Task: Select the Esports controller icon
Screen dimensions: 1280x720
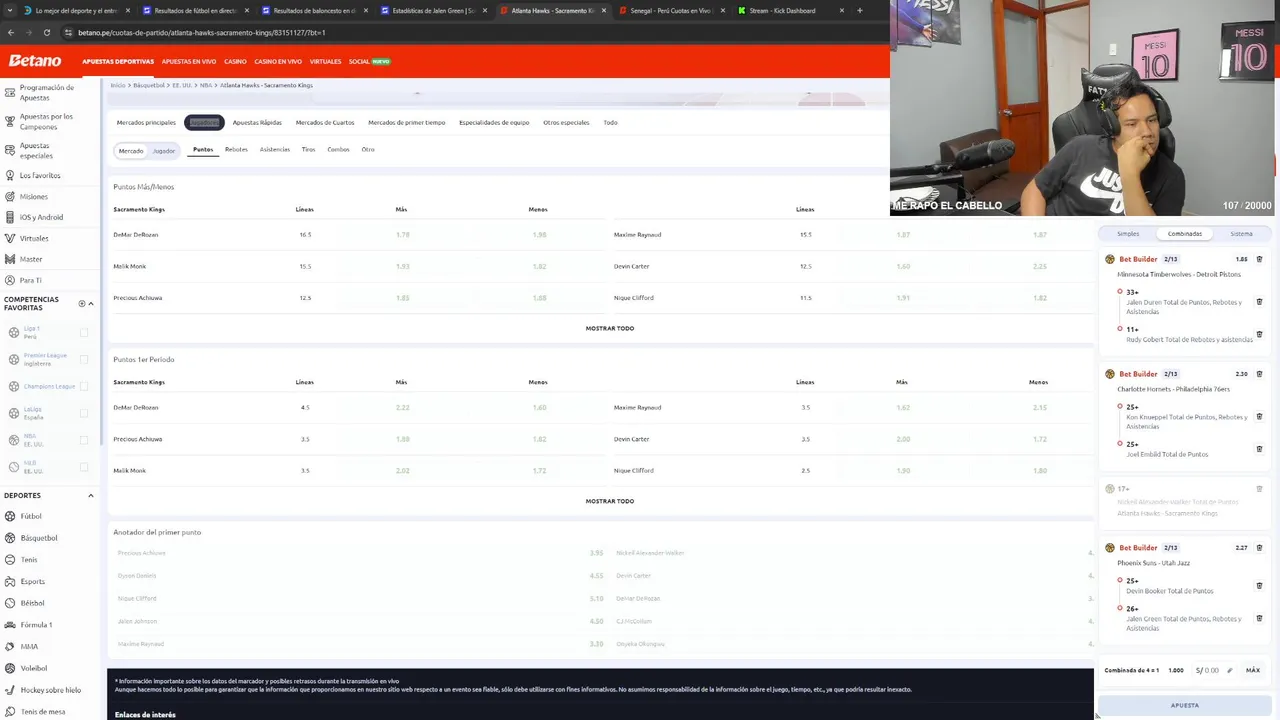Action: [10, 581]
